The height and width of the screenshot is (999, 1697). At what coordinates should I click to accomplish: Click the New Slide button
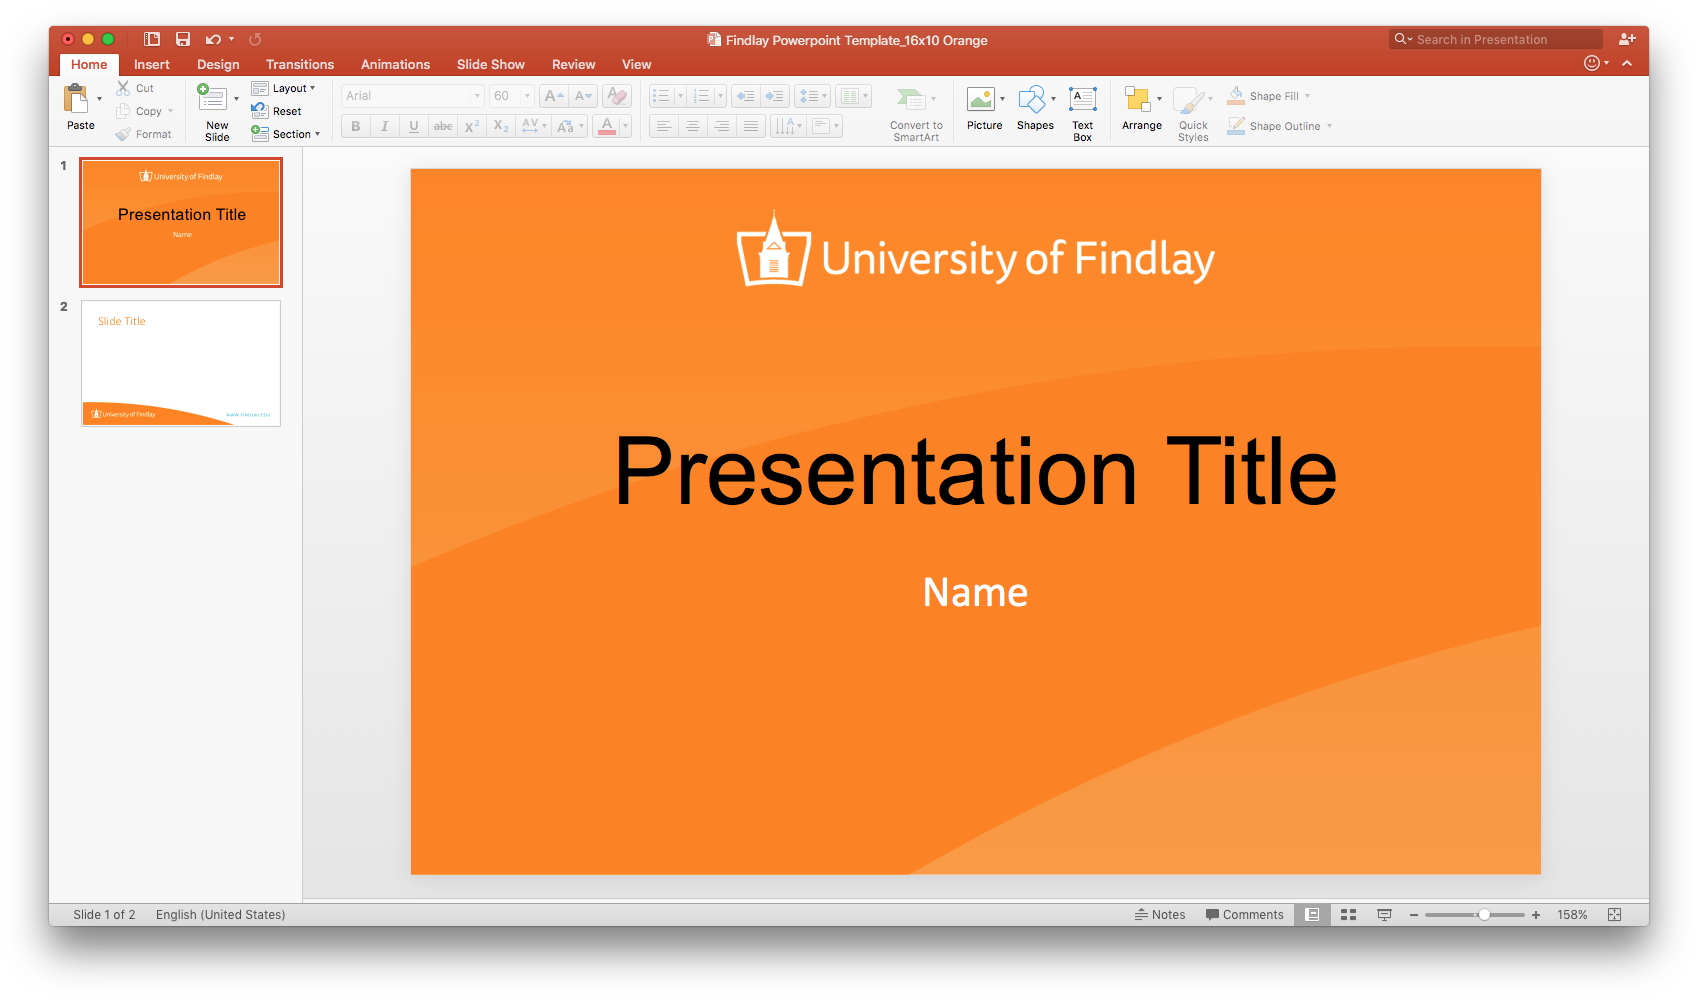[216, 108]
